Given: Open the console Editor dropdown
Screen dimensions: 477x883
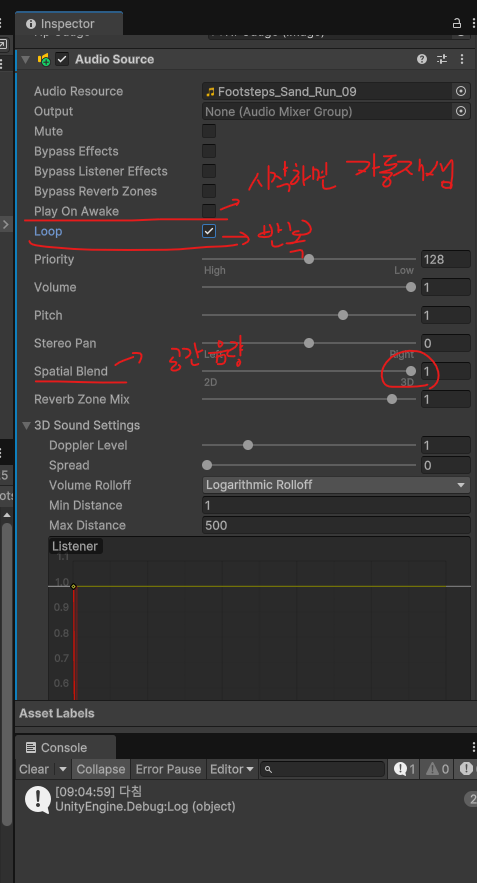Looking at the screenshot, I should (x=231, y=769).
